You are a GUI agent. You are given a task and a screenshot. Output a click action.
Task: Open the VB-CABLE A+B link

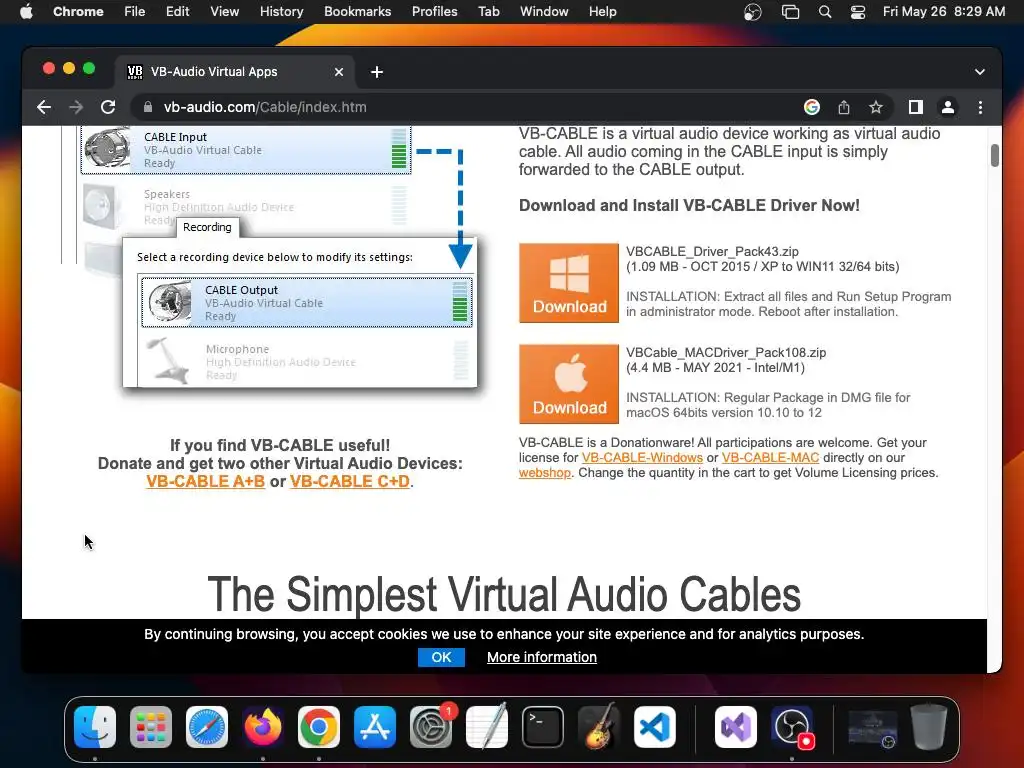point(205,481)
